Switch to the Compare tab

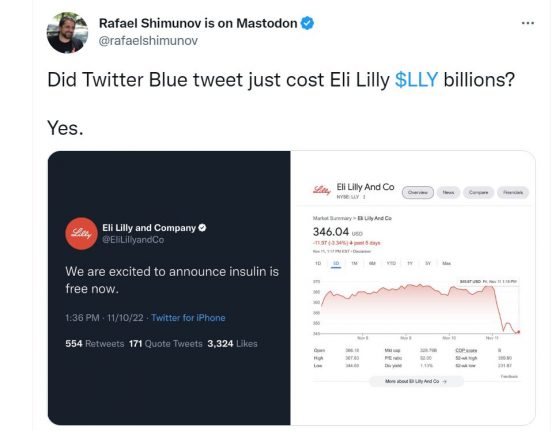[x=478, y=192]
